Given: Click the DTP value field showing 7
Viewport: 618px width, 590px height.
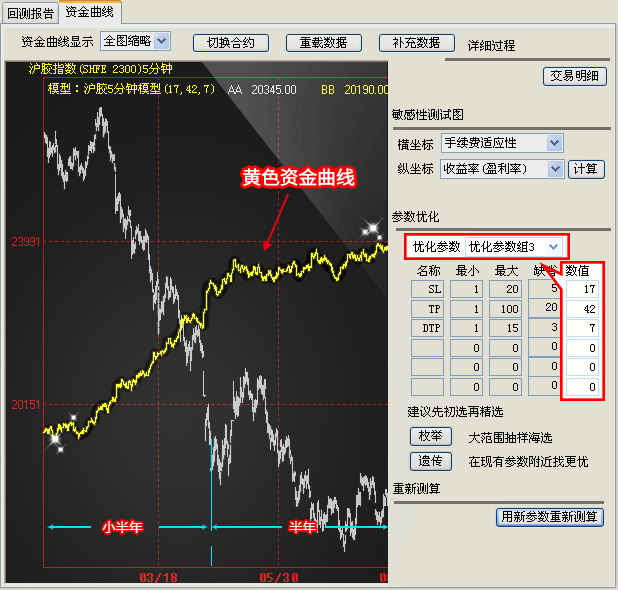Looking at the screenshot, I should pyautogui.click(x=583, y=328).
